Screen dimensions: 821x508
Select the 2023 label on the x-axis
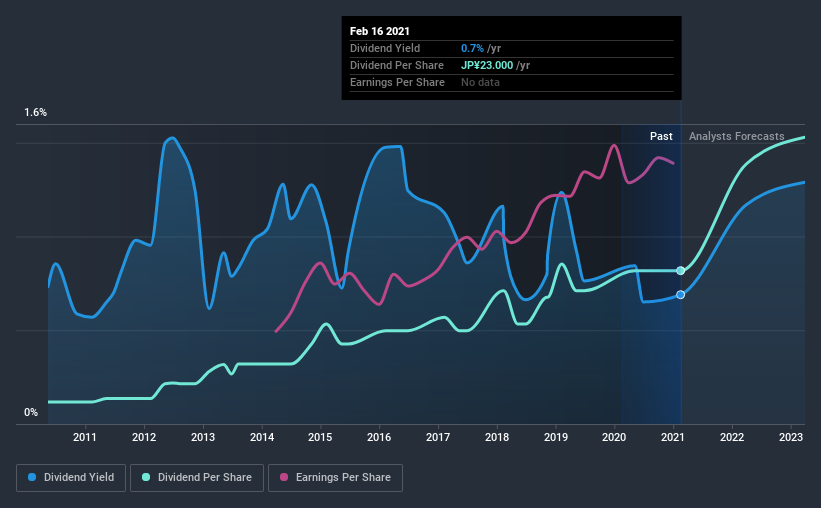tap(791, 437)
